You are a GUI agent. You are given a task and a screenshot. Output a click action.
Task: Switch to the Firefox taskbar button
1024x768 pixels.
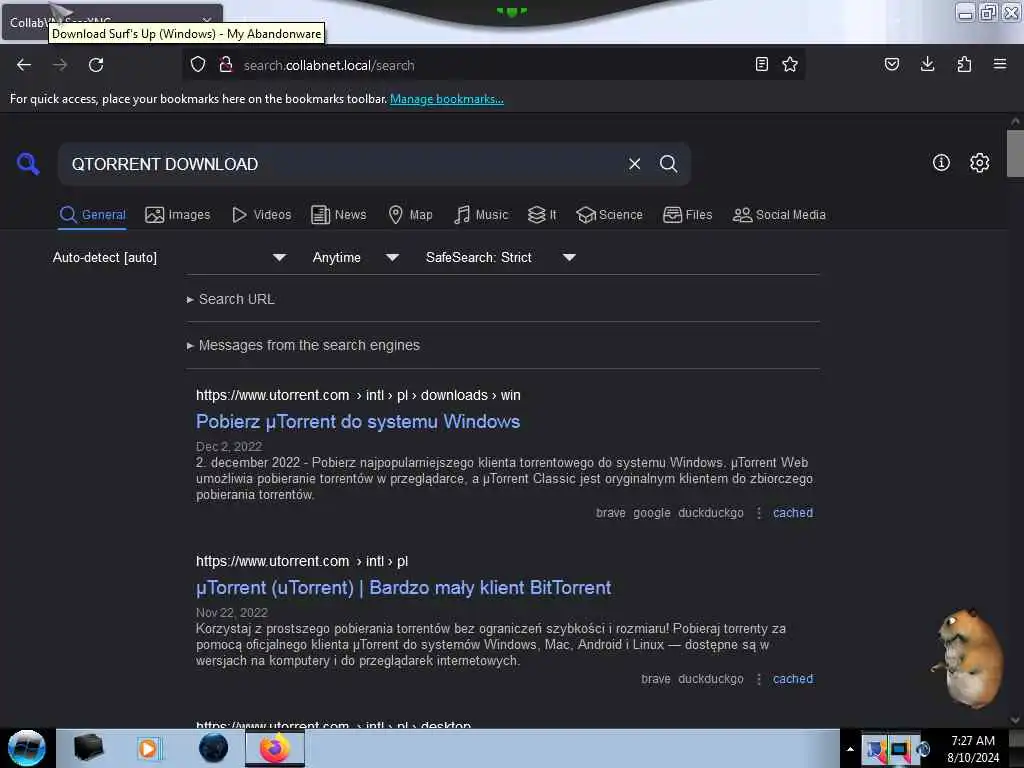pyautogui.click(x=275, y=748)
